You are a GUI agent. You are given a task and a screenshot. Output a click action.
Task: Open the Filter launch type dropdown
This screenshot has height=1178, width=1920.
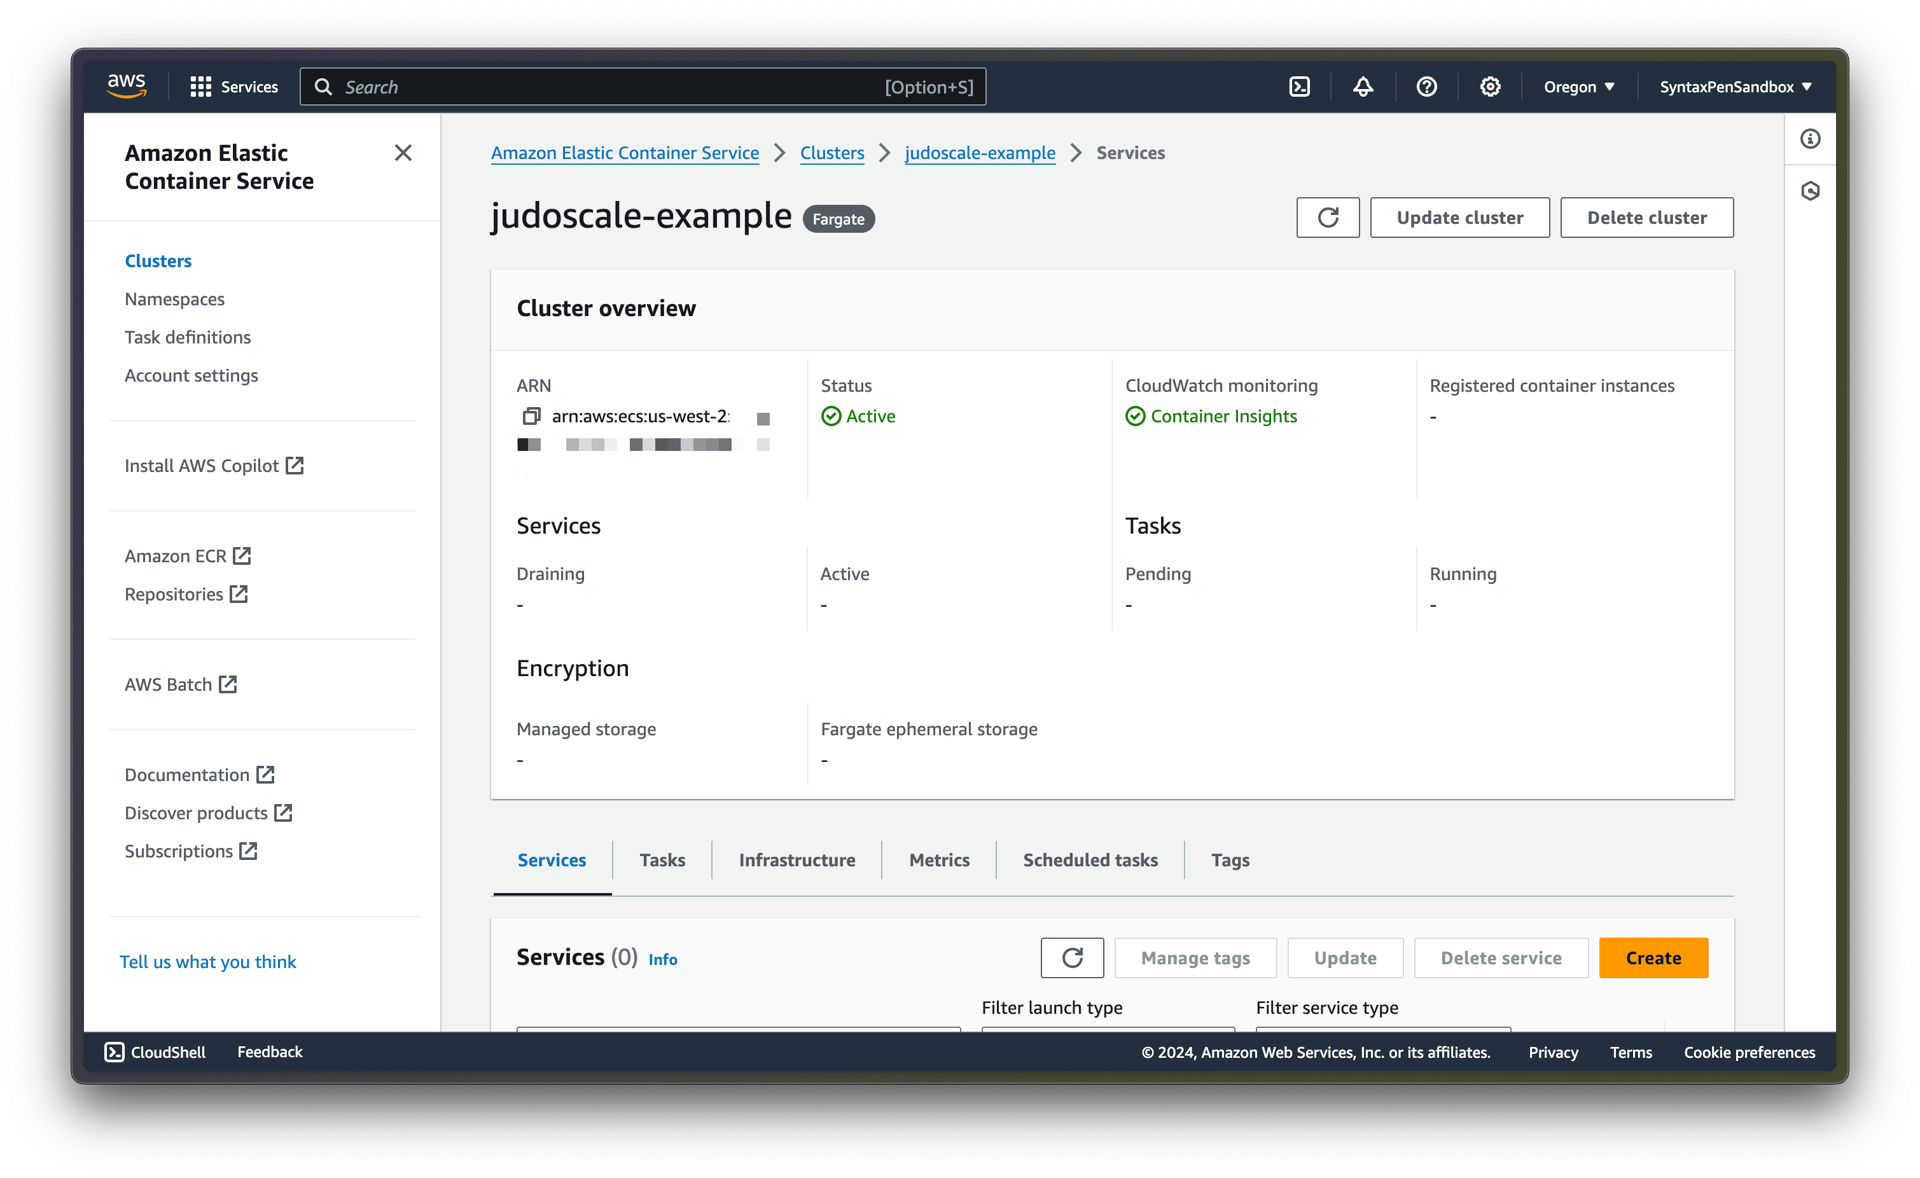tap(1107, 1035)
